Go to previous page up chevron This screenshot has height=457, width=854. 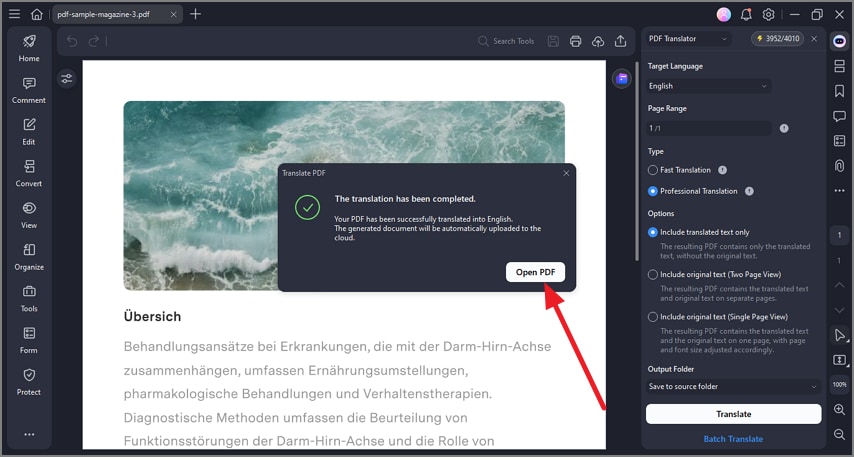tap(839, 285)
